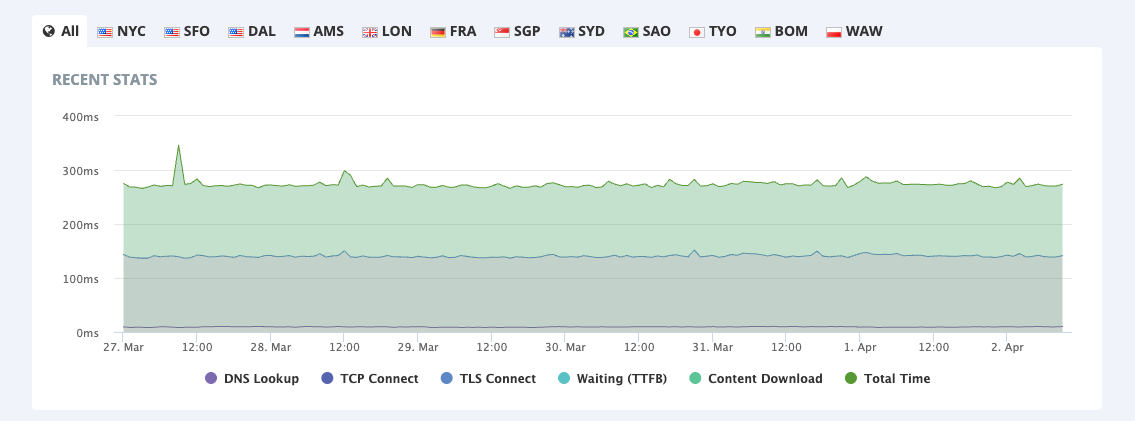Viewport: 1135px width, 421px height.
Task: Click the 31. Mar x-axis label
Action: (712, 347)
